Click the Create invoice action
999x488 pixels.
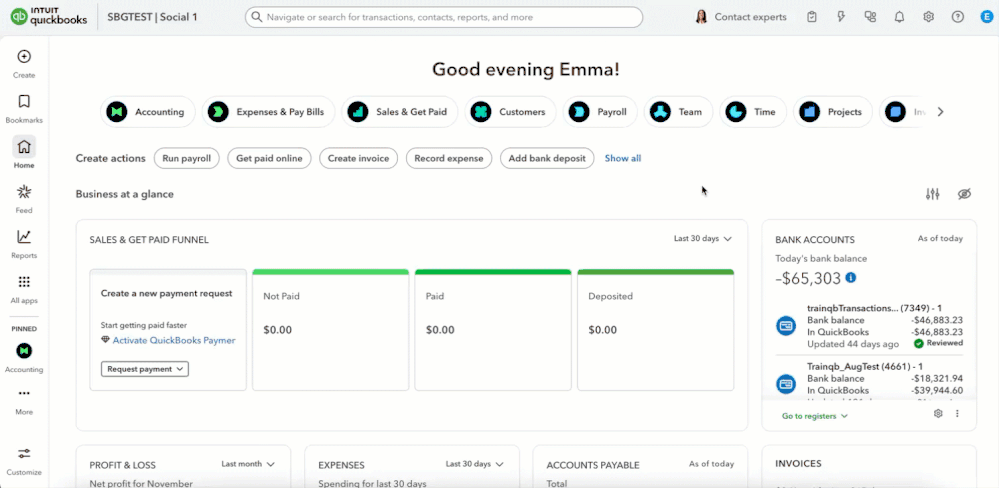359,159
